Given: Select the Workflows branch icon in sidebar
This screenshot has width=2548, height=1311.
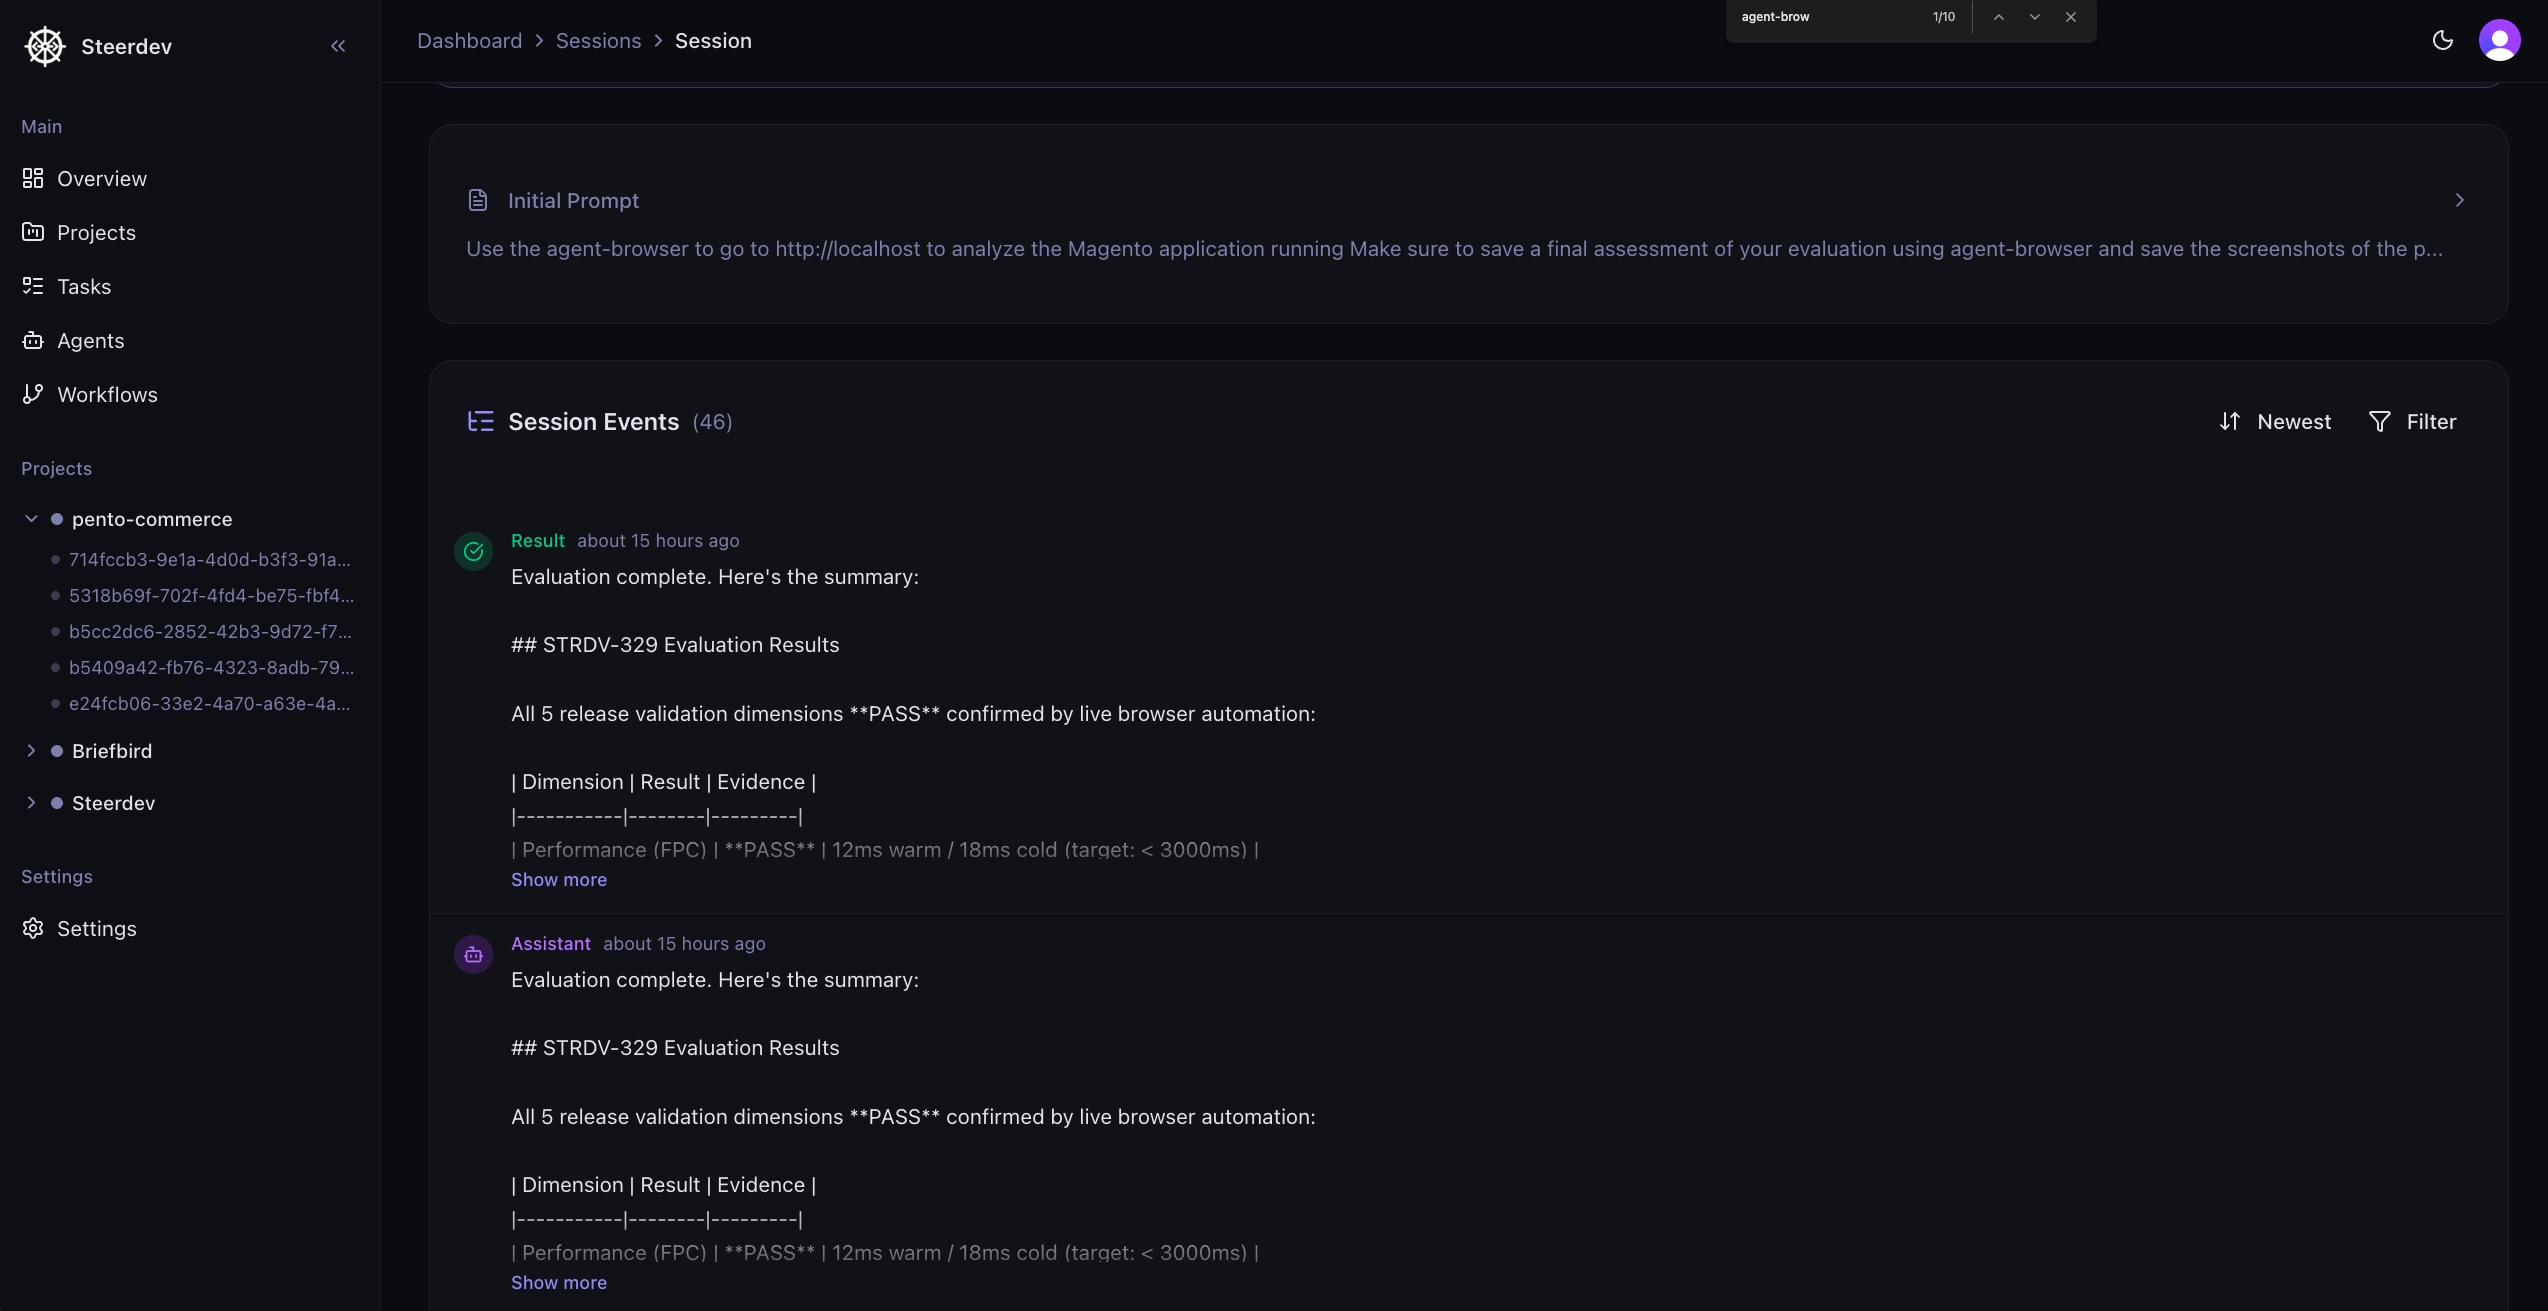Looking at the screenshot, I should (33, 394).
